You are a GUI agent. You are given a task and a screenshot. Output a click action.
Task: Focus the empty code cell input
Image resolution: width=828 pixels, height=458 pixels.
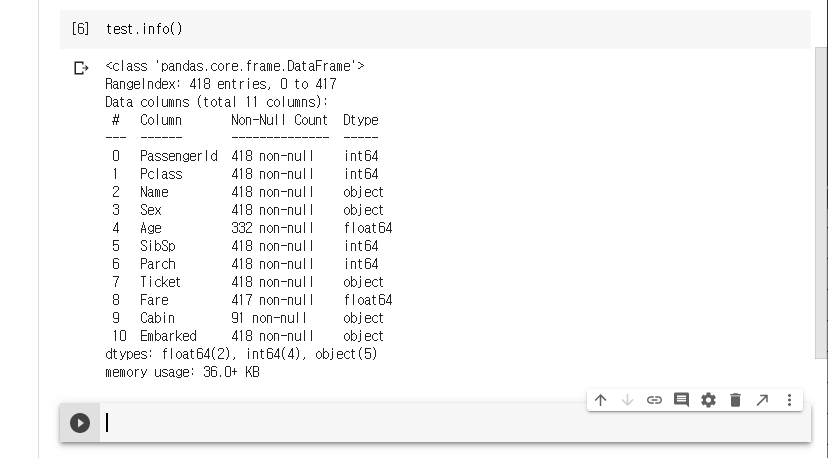450,423
